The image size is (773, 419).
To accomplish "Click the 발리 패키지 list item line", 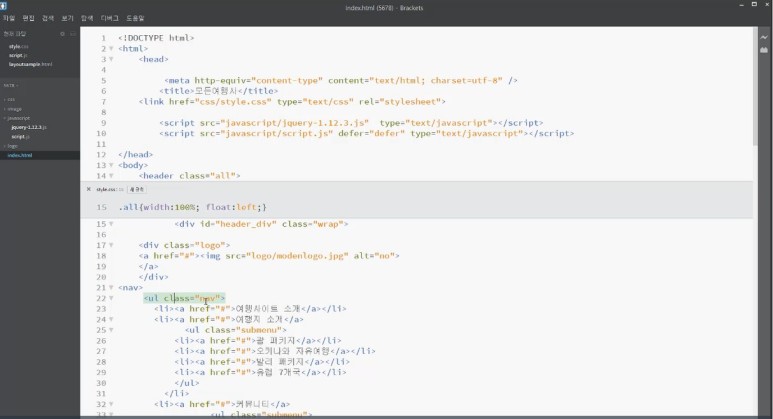I will point(263,362).
